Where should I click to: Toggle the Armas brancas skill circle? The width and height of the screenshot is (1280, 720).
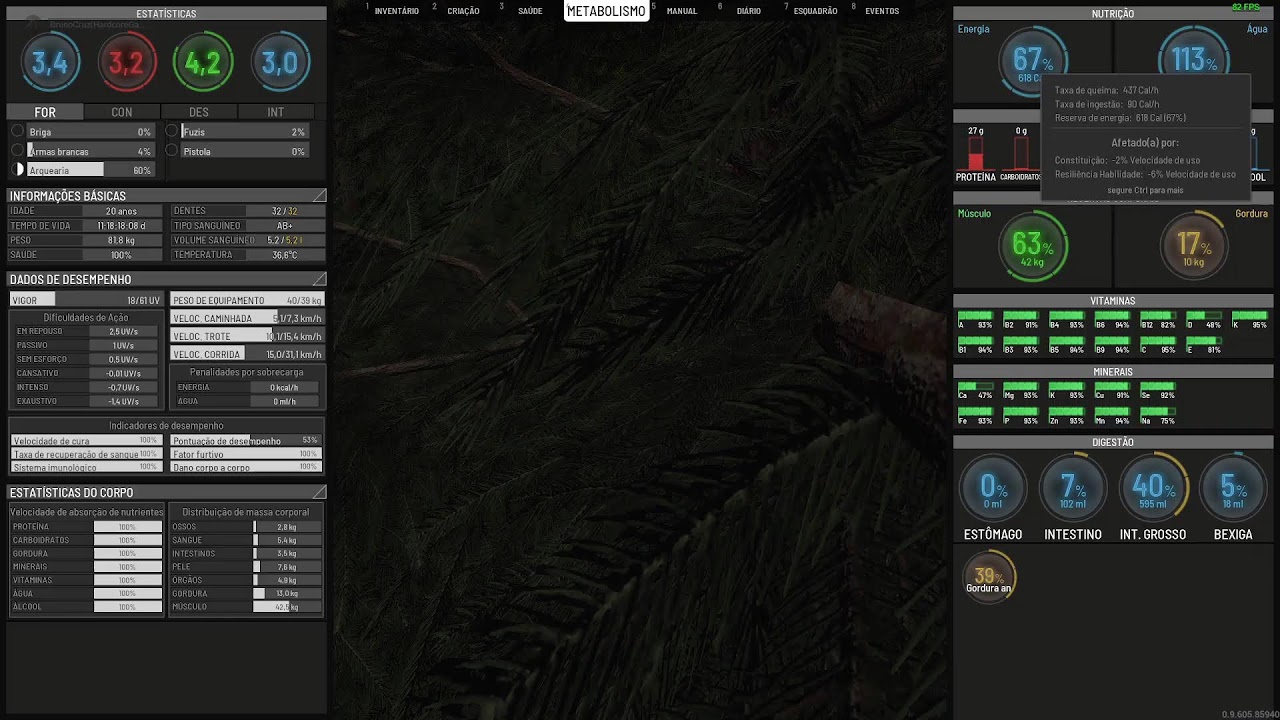pos(17,150)
